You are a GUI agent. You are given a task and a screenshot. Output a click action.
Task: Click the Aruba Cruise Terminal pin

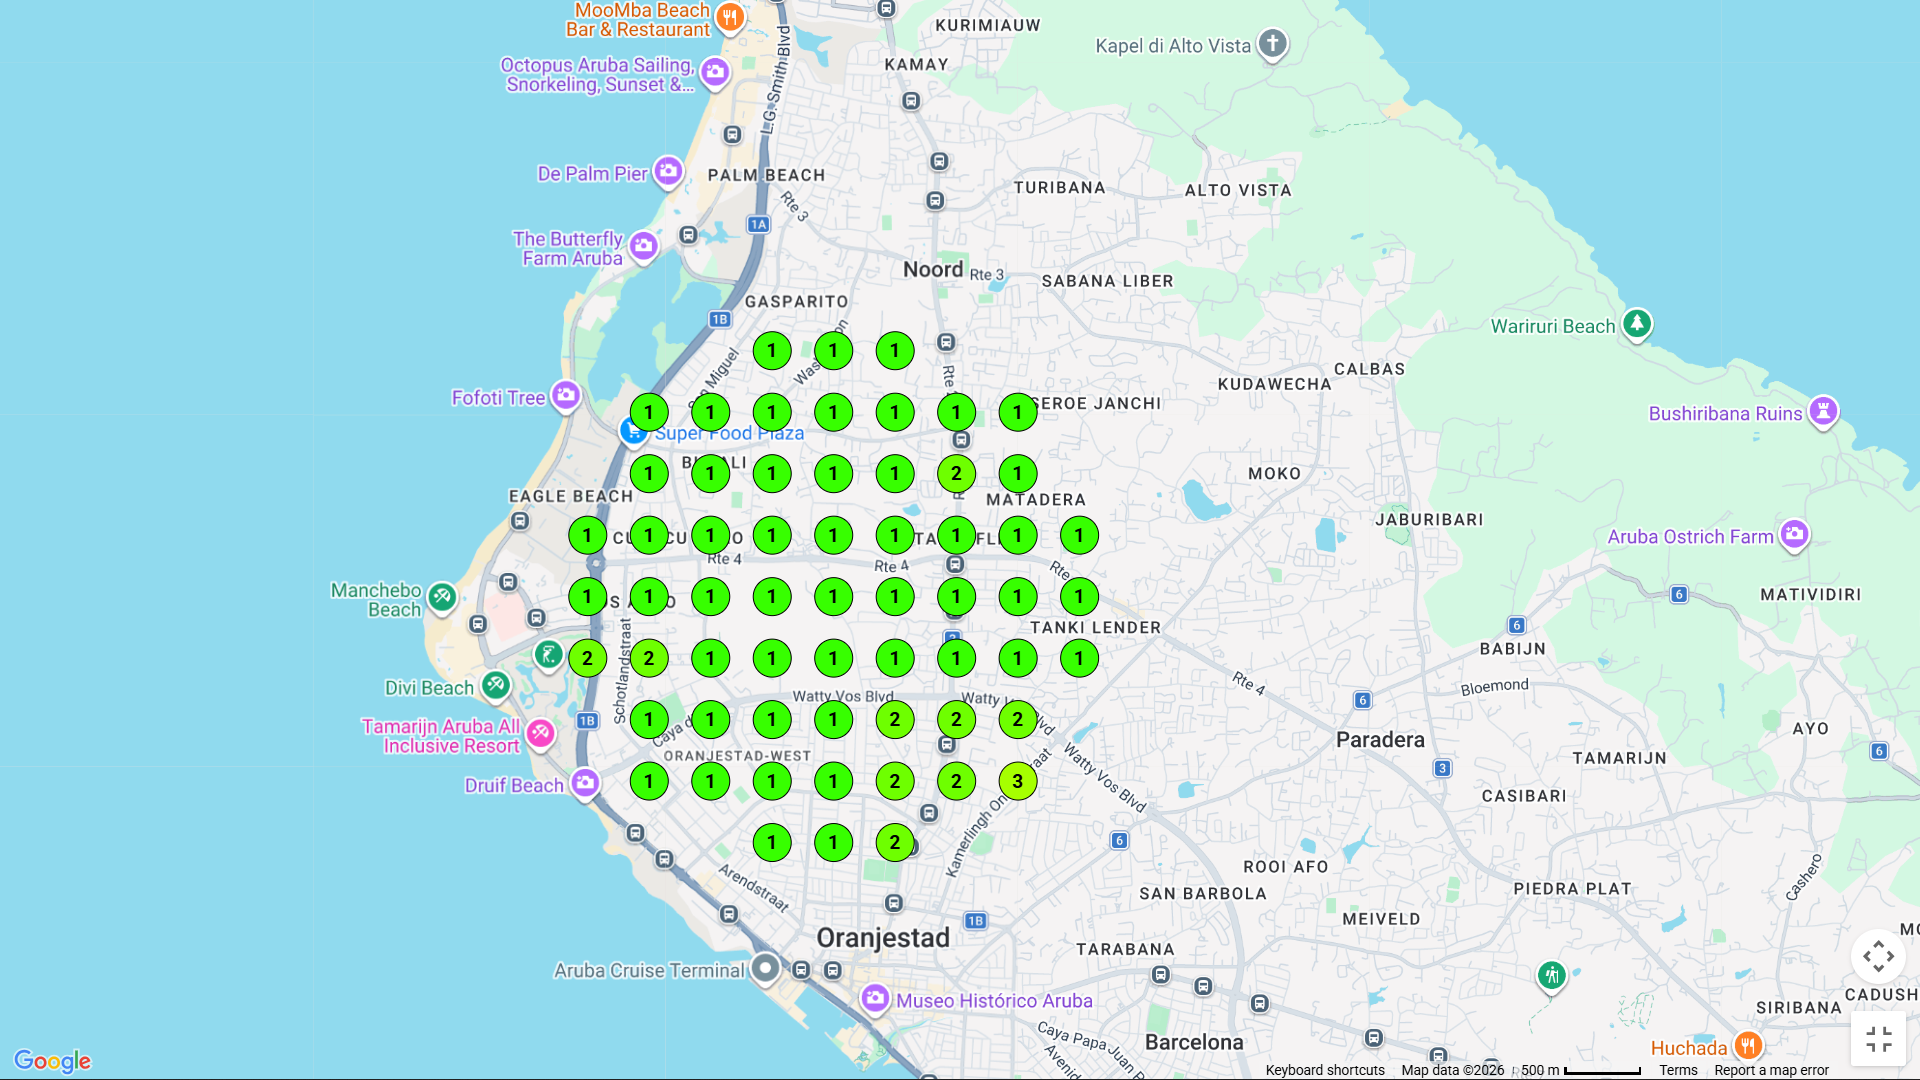[x=766, y=968]
